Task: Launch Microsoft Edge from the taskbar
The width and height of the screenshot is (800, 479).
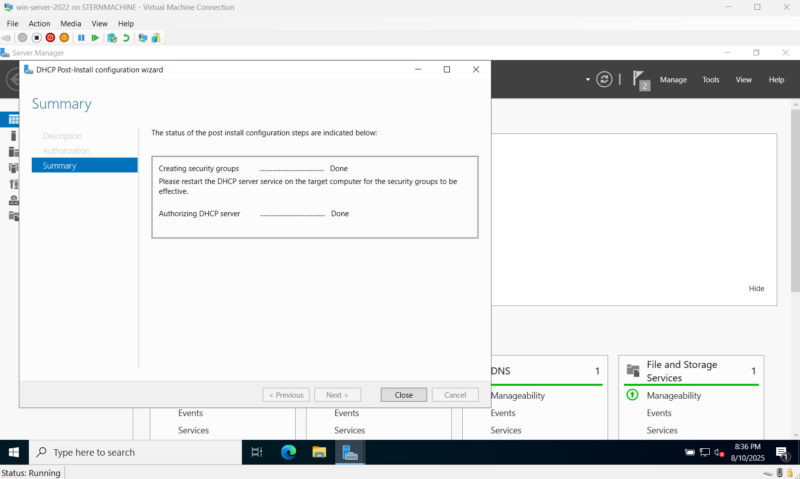Action: pyautogui.click(x=288, y=452)
